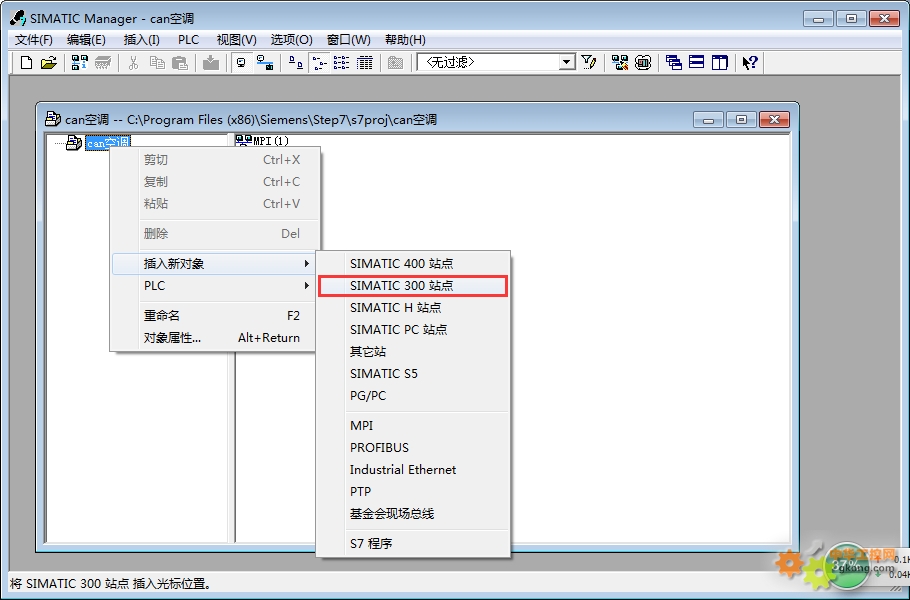Viewport: 910px width, 600px height.
Task: Click the S7 Memory Card toolbar icon
Action: pos(103,63)
